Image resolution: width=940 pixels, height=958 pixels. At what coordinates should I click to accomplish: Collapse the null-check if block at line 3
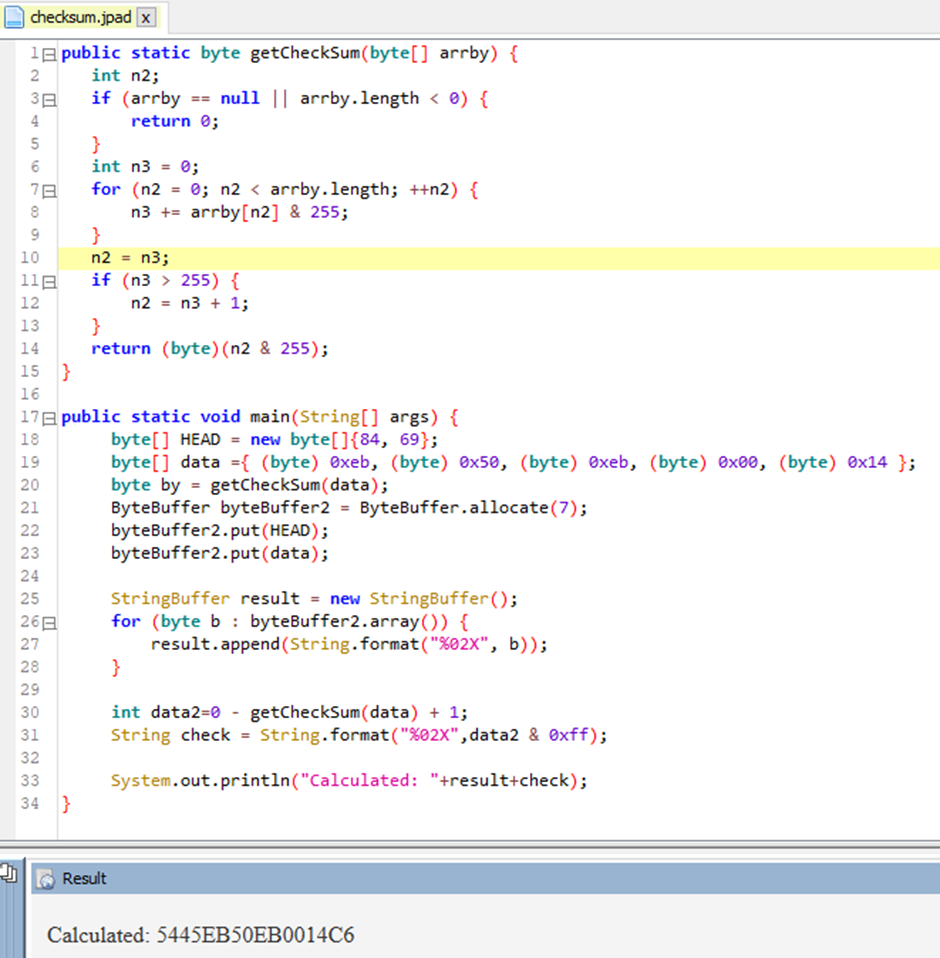click(x=50, y=99)
